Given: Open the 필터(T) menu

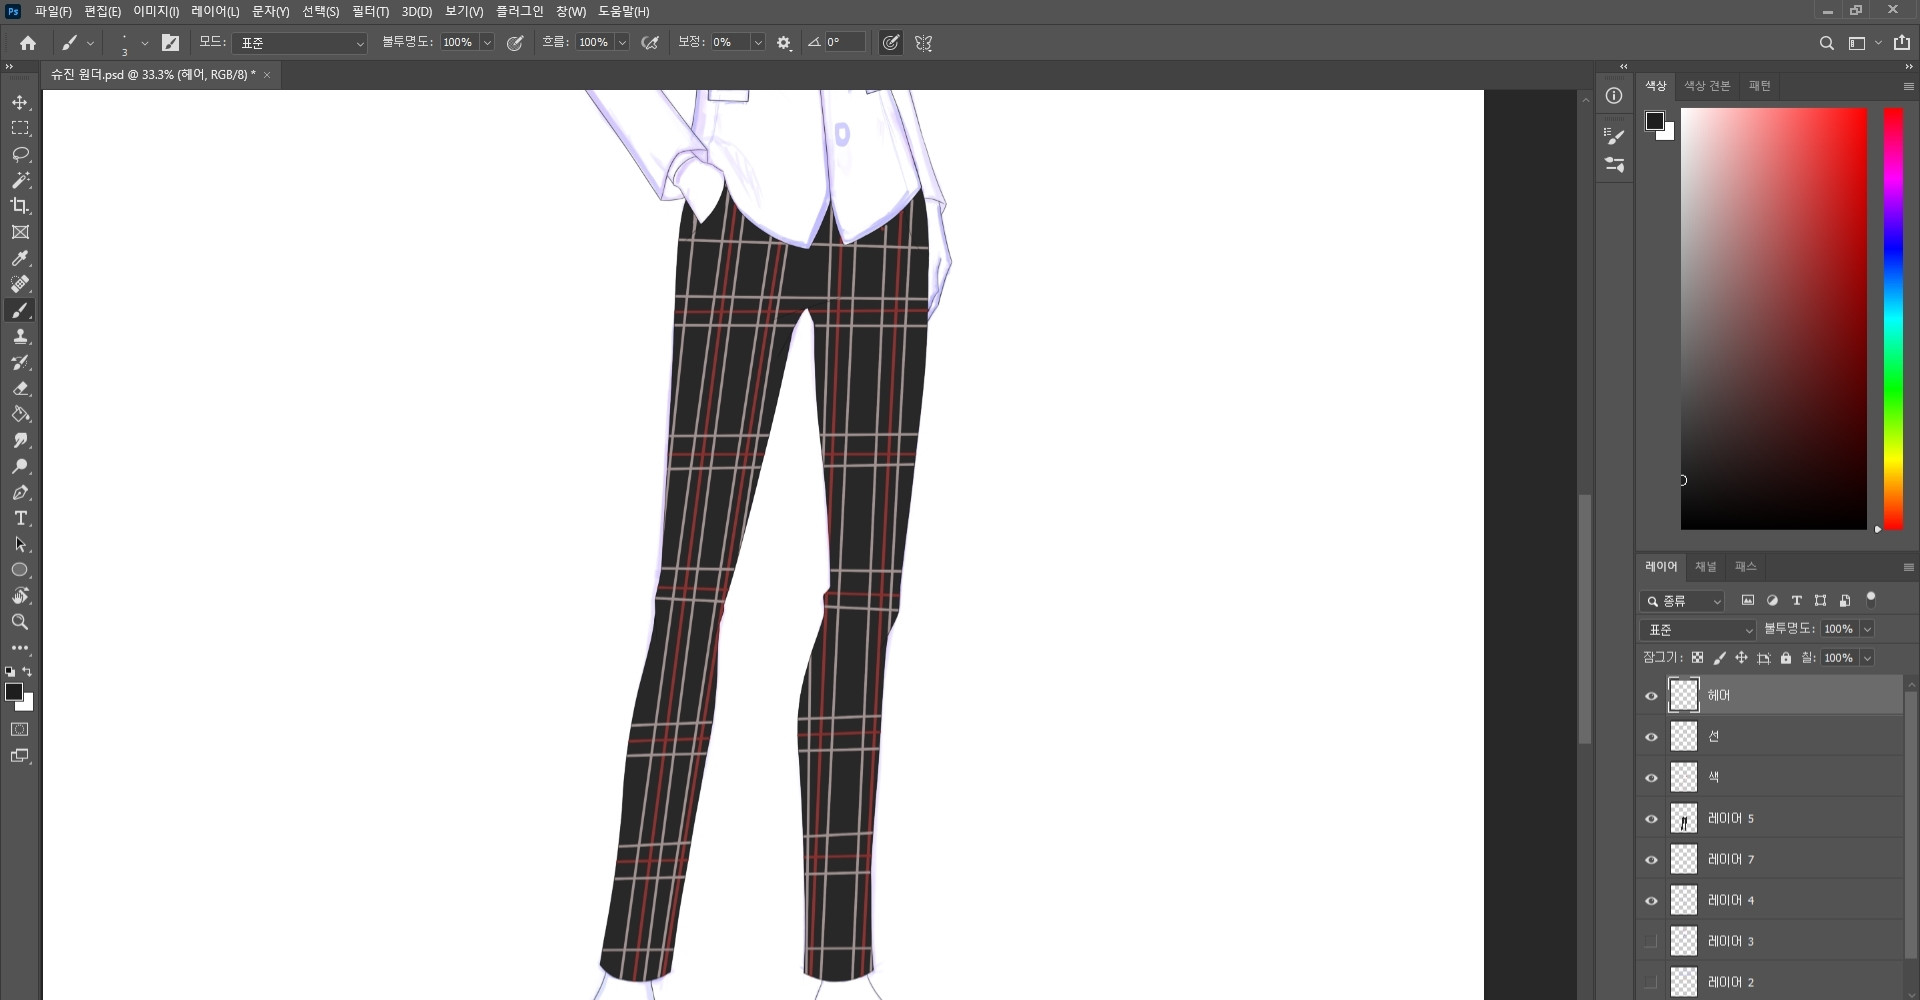Looking at the screenshot, I should coord(370,11).
